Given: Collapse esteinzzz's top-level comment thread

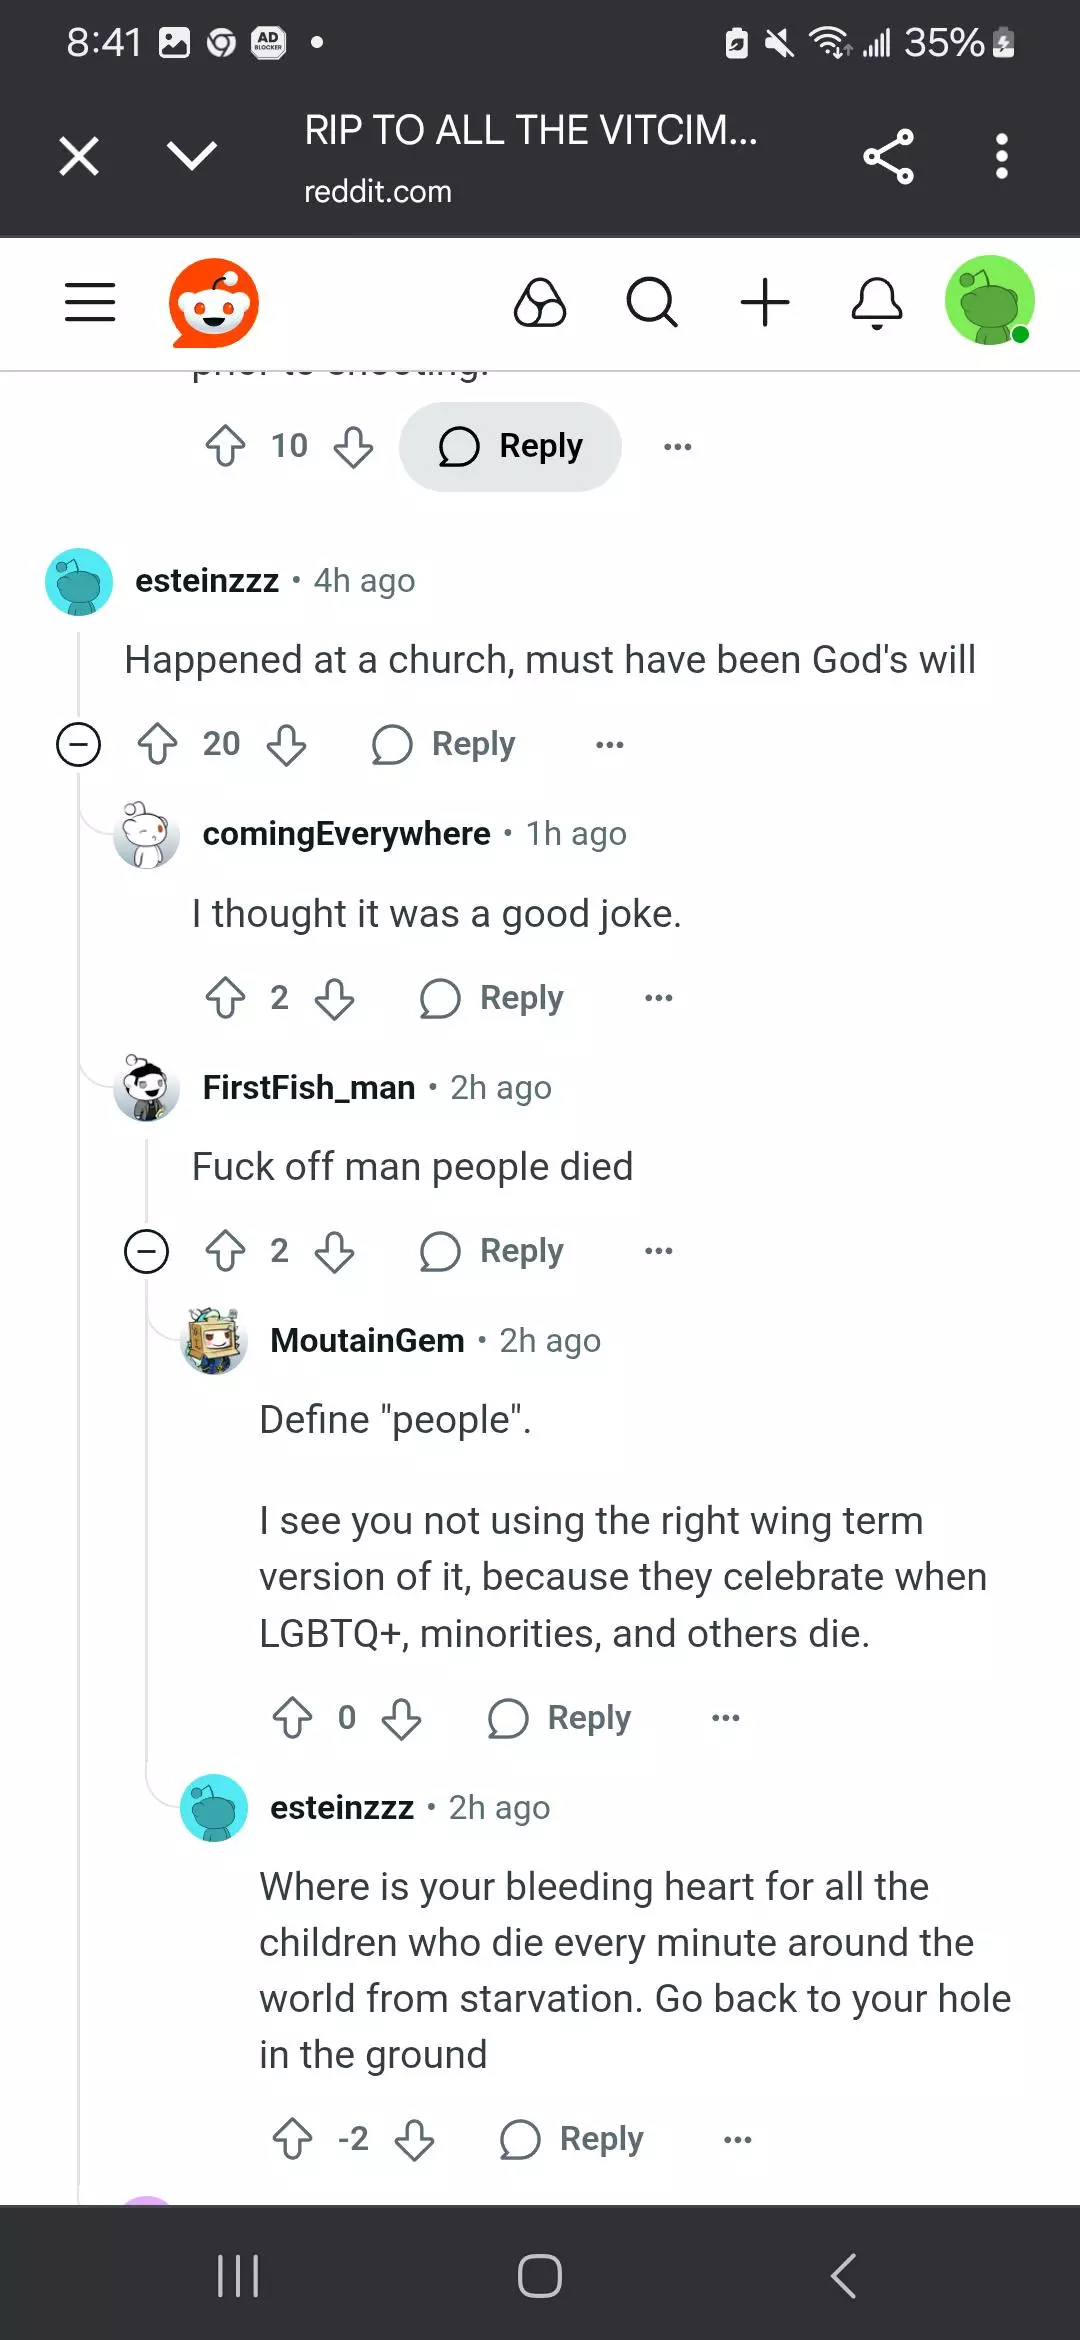Looking at the screenshot, I should [79, 744].
